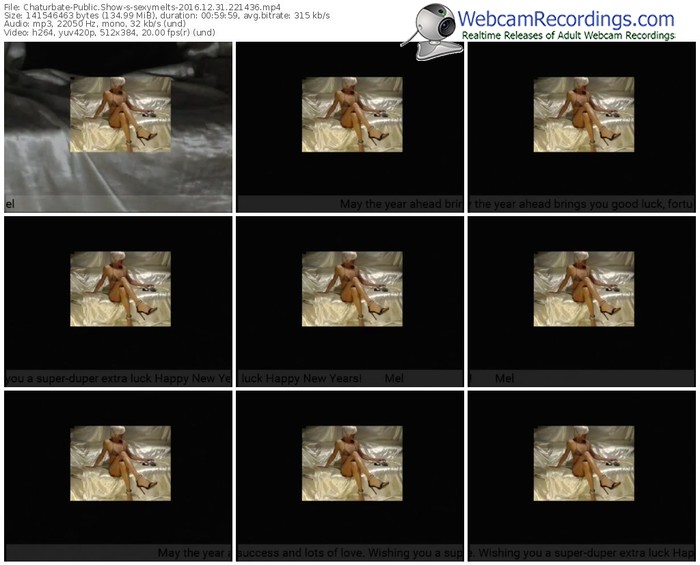Image resolution: width=700 pixels, height=565 pixels.
Task: Open the frame captioned 'May the year a'
Action: (118, 476)
